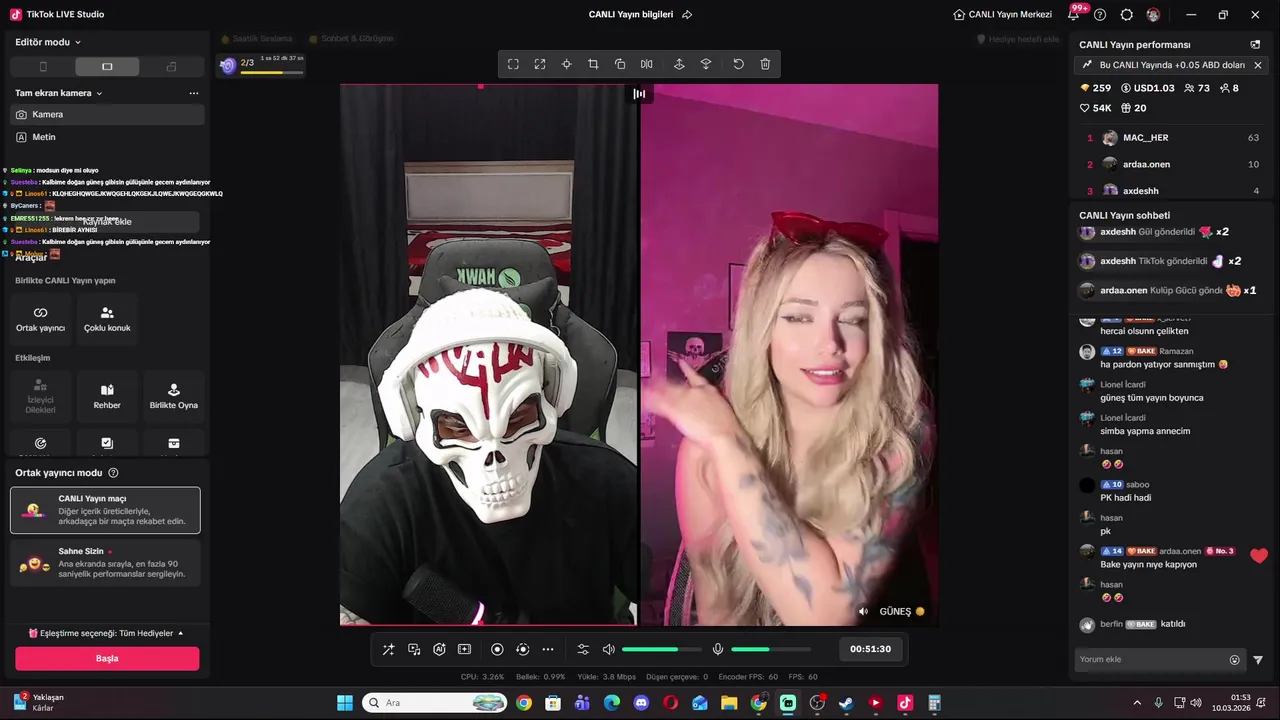Center the source with the crosshair icon
Image resolution: width=1280 pixels, height=720 pixels.
tap(566, 64)
